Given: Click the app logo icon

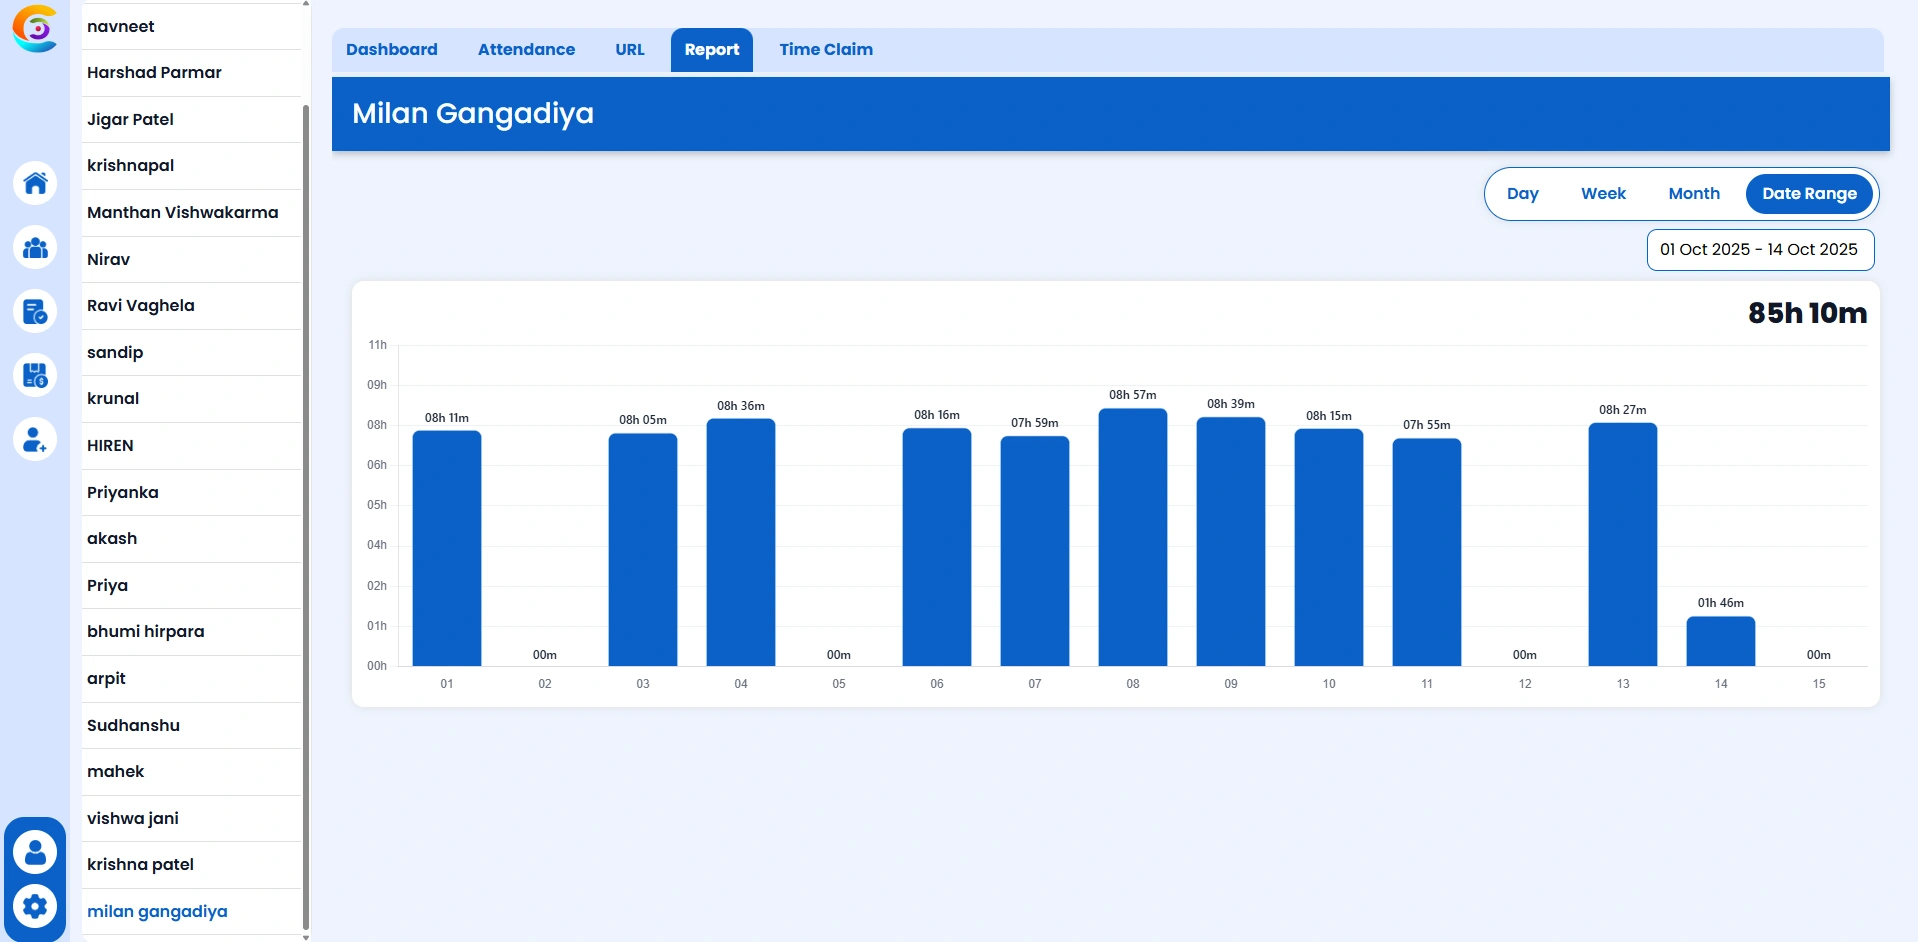Looking at the screenshot, I should (35, 28).
